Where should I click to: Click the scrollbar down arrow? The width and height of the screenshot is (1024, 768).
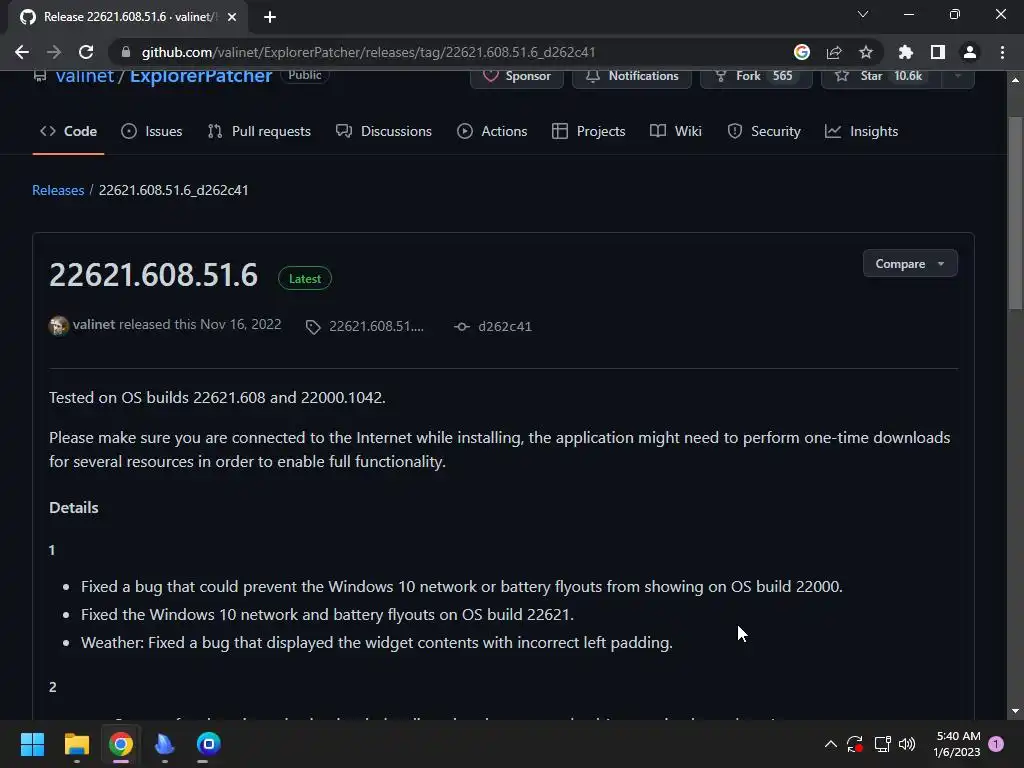[x=1015, y=711]
